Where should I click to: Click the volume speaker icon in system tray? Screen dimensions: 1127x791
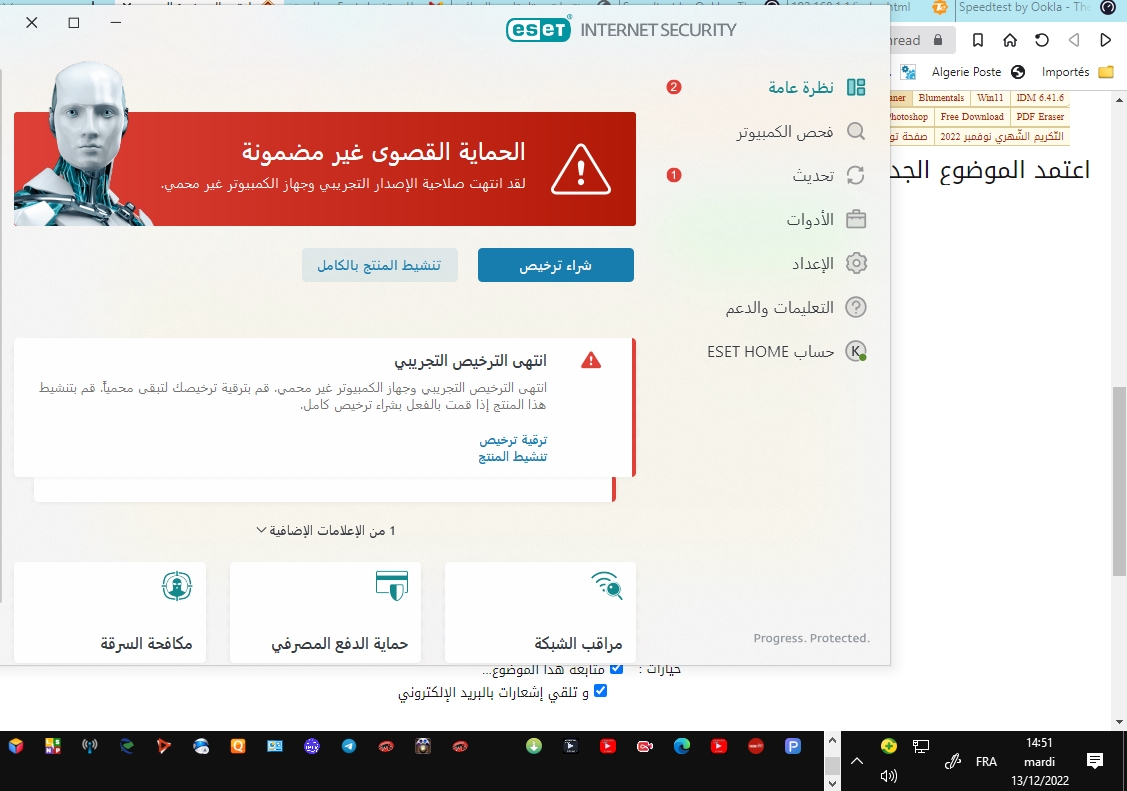[889, 776]
